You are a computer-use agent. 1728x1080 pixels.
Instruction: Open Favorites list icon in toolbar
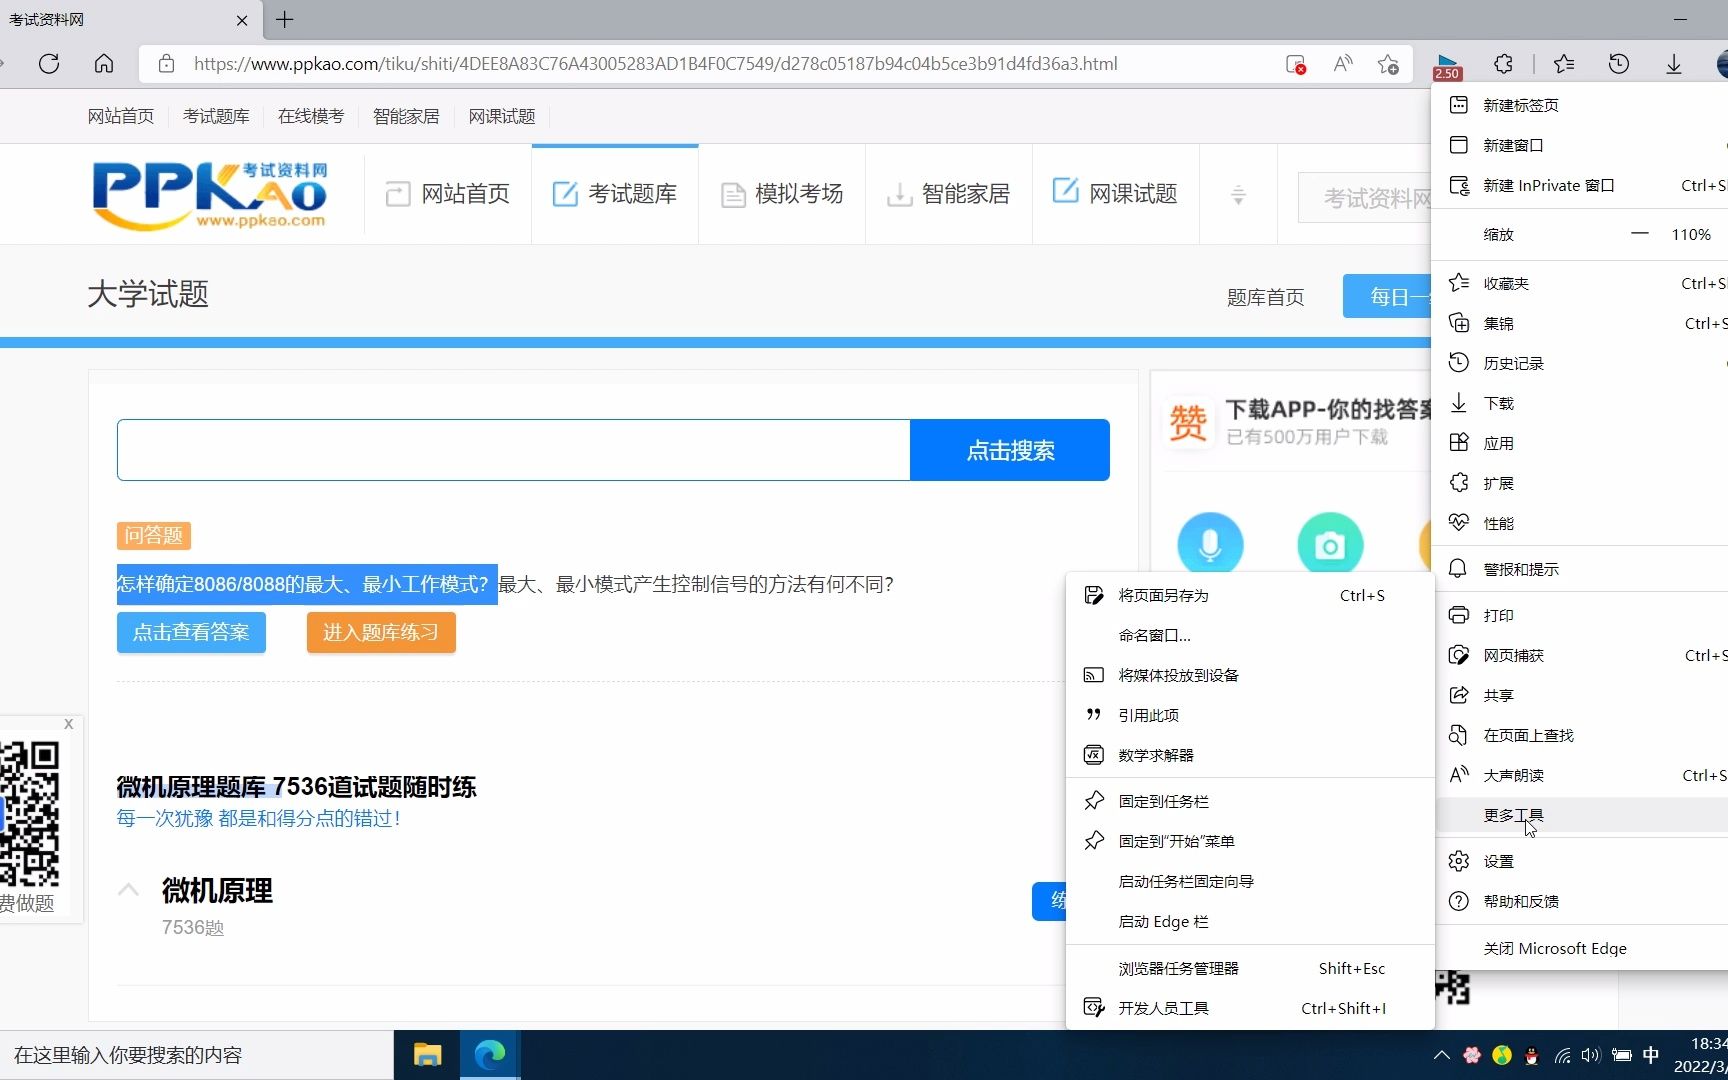pyautogui.click(x=1563, y=63)
